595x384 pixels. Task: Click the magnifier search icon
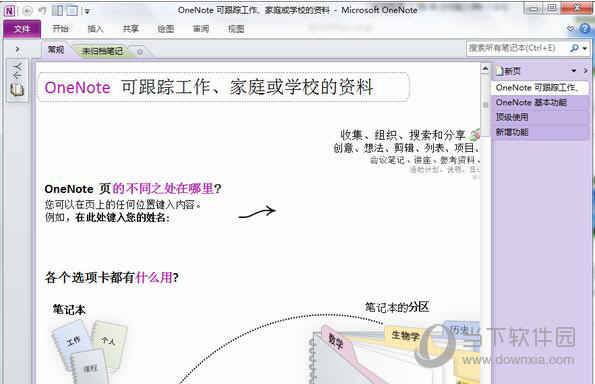tap(574, 48)
